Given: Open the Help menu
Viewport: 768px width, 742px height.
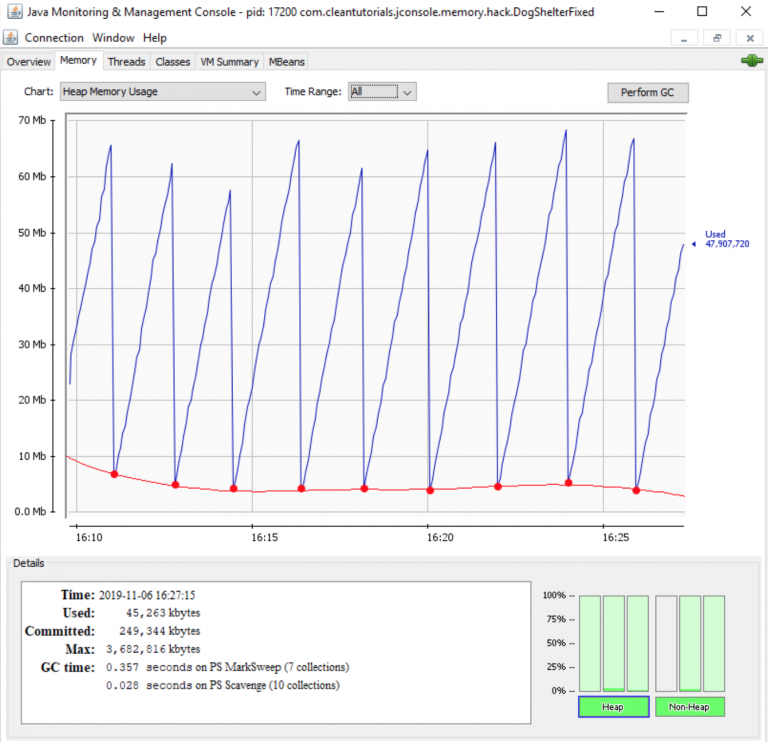Looking at the screenshot, I should (x=155, y=37).
